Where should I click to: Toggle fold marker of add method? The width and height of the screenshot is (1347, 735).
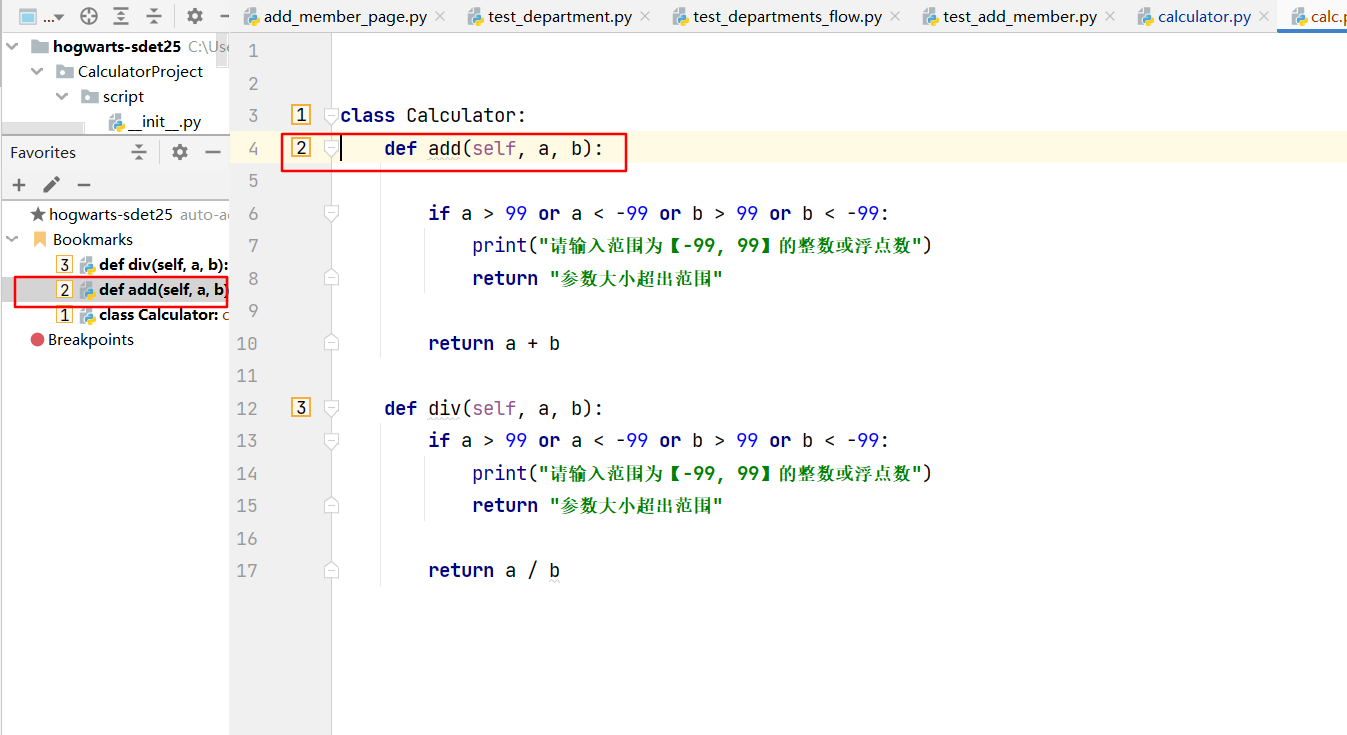(331, 149)
